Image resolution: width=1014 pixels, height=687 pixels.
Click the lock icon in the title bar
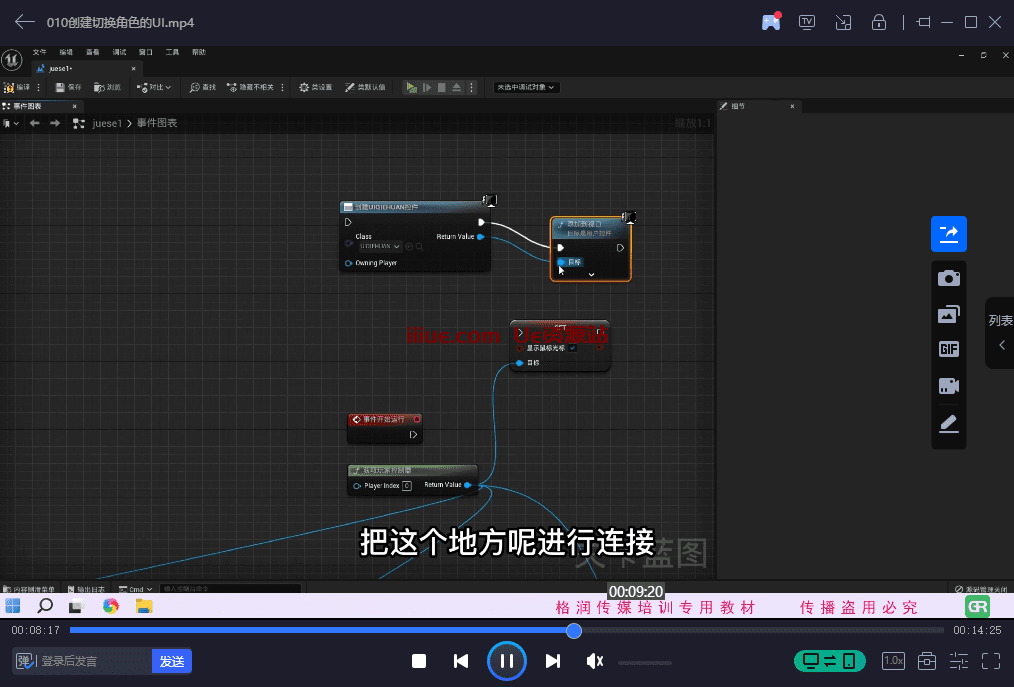point(878,22)
